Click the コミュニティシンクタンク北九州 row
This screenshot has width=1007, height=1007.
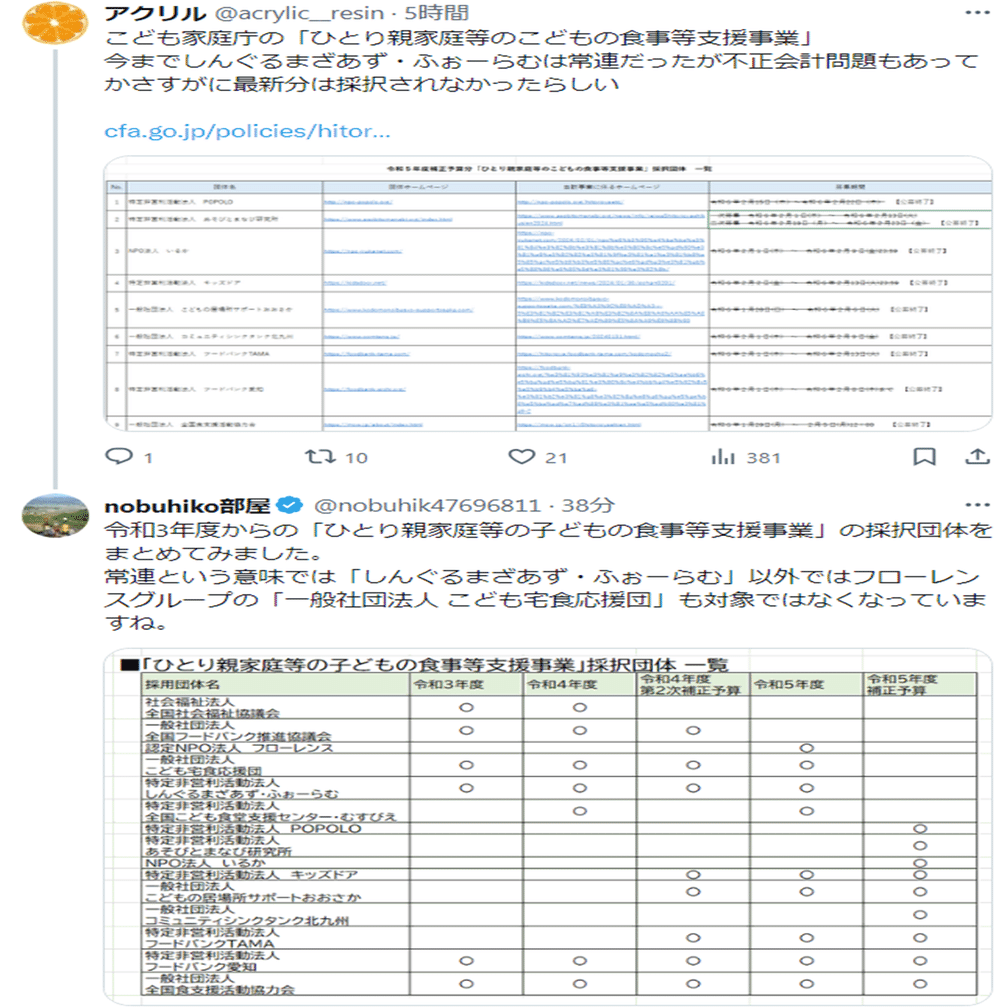click(559, 915)
